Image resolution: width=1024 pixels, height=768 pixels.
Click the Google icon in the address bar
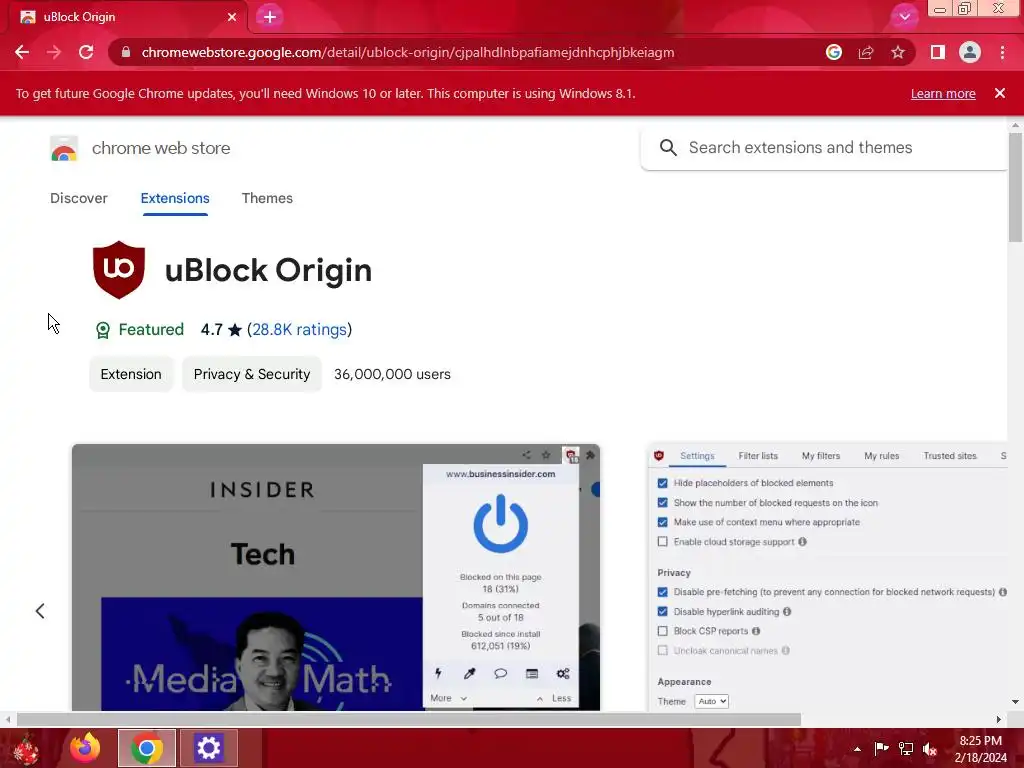(x=833, y=52)
